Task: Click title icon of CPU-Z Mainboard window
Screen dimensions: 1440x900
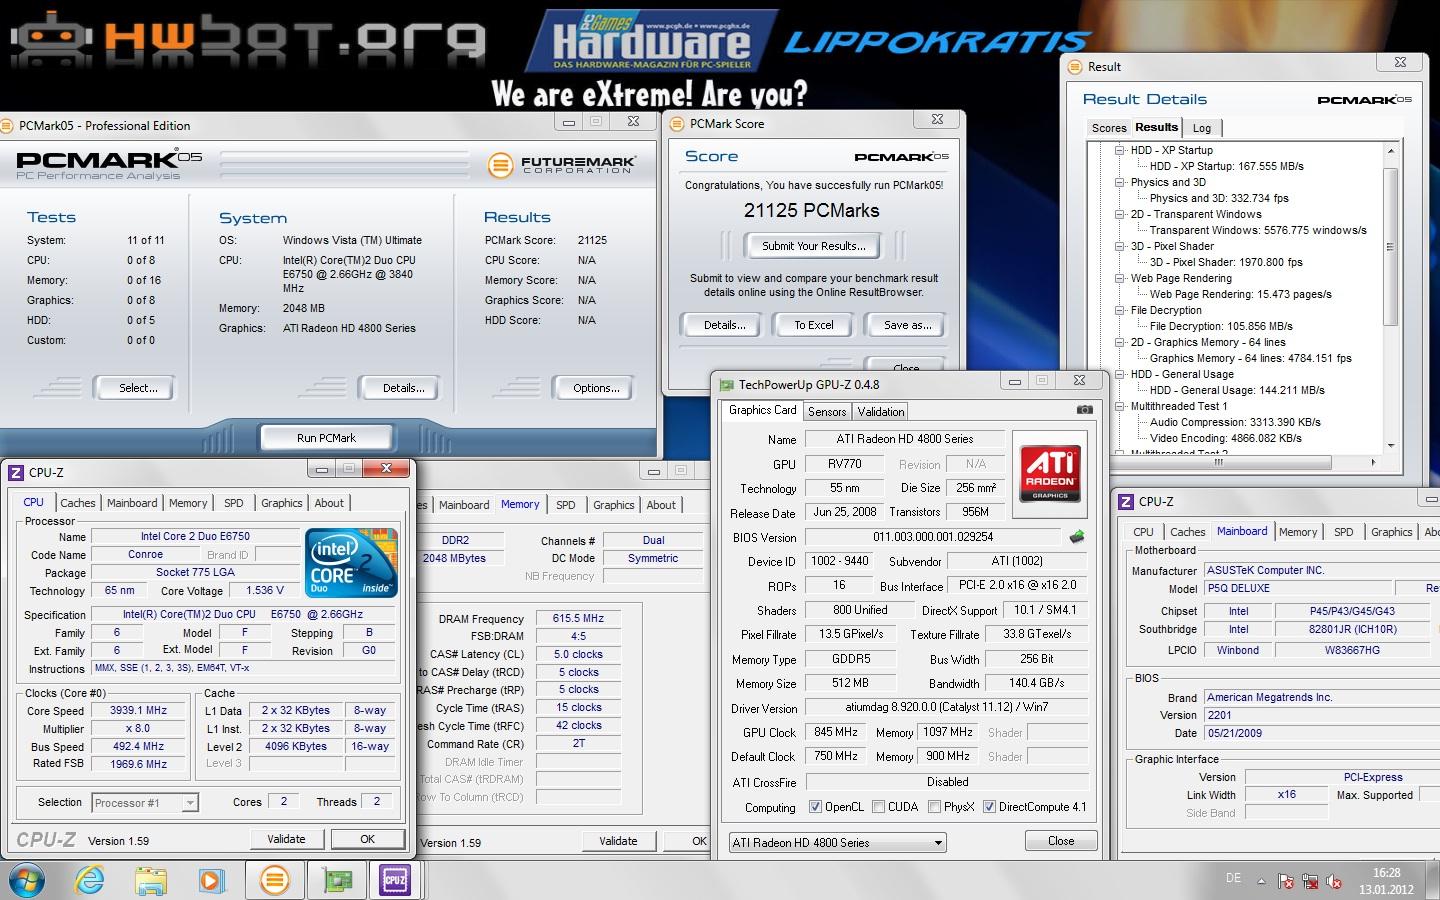Action: pyautogui.click(x=1126, y=502)
